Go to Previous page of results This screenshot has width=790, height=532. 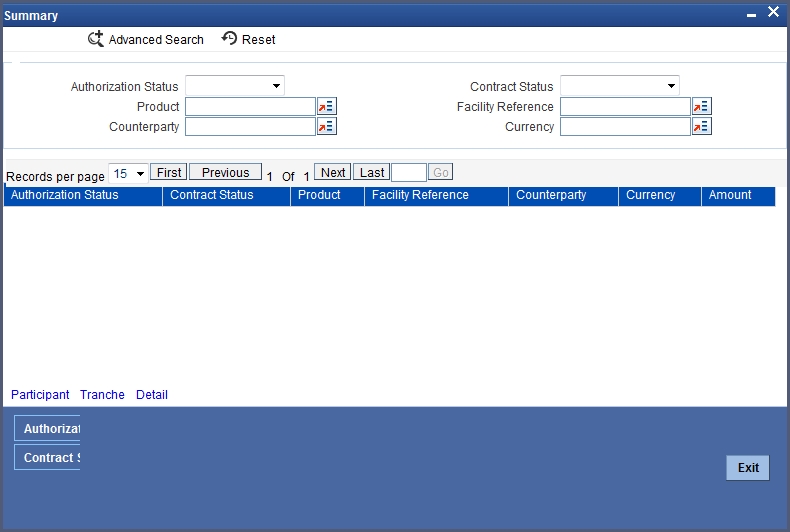coord(225,172)
